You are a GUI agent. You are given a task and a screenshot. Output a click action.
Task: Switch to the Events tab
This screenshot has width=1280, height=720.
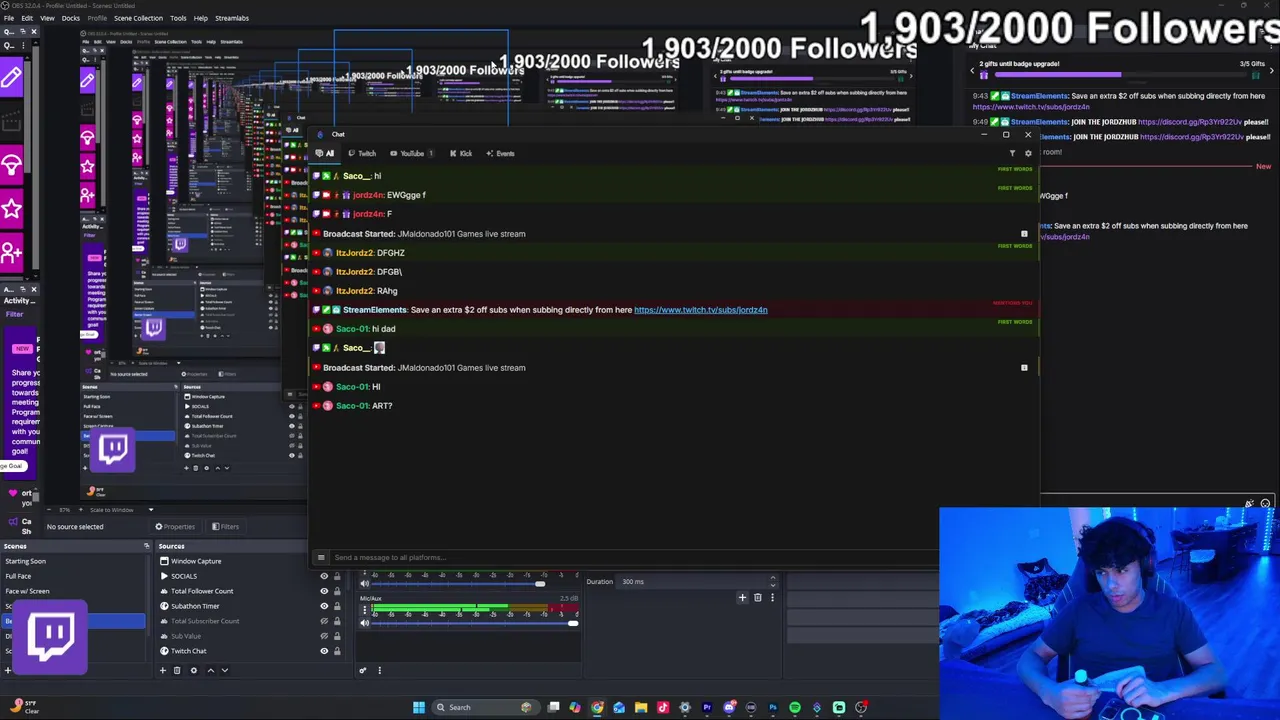500,153
